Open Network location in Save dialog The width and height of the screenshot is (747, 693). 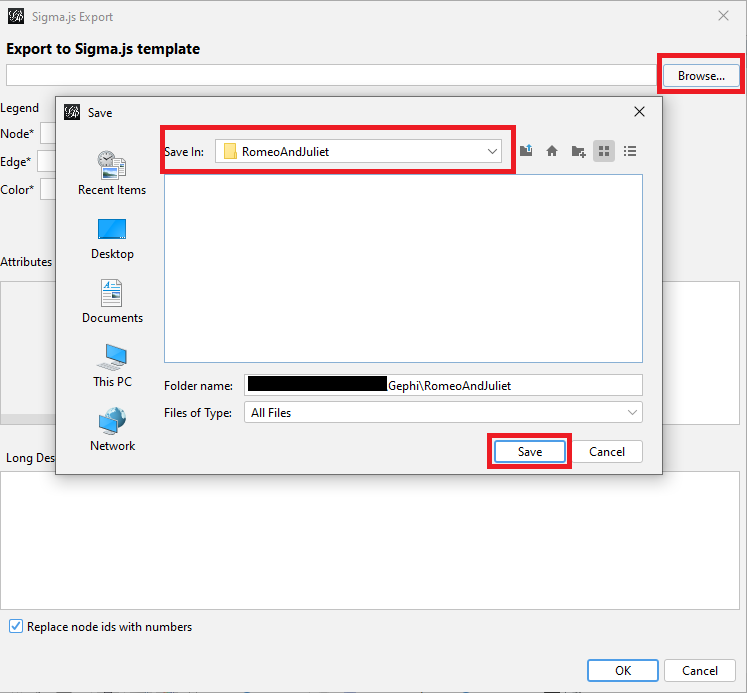[x=112, y=429]
